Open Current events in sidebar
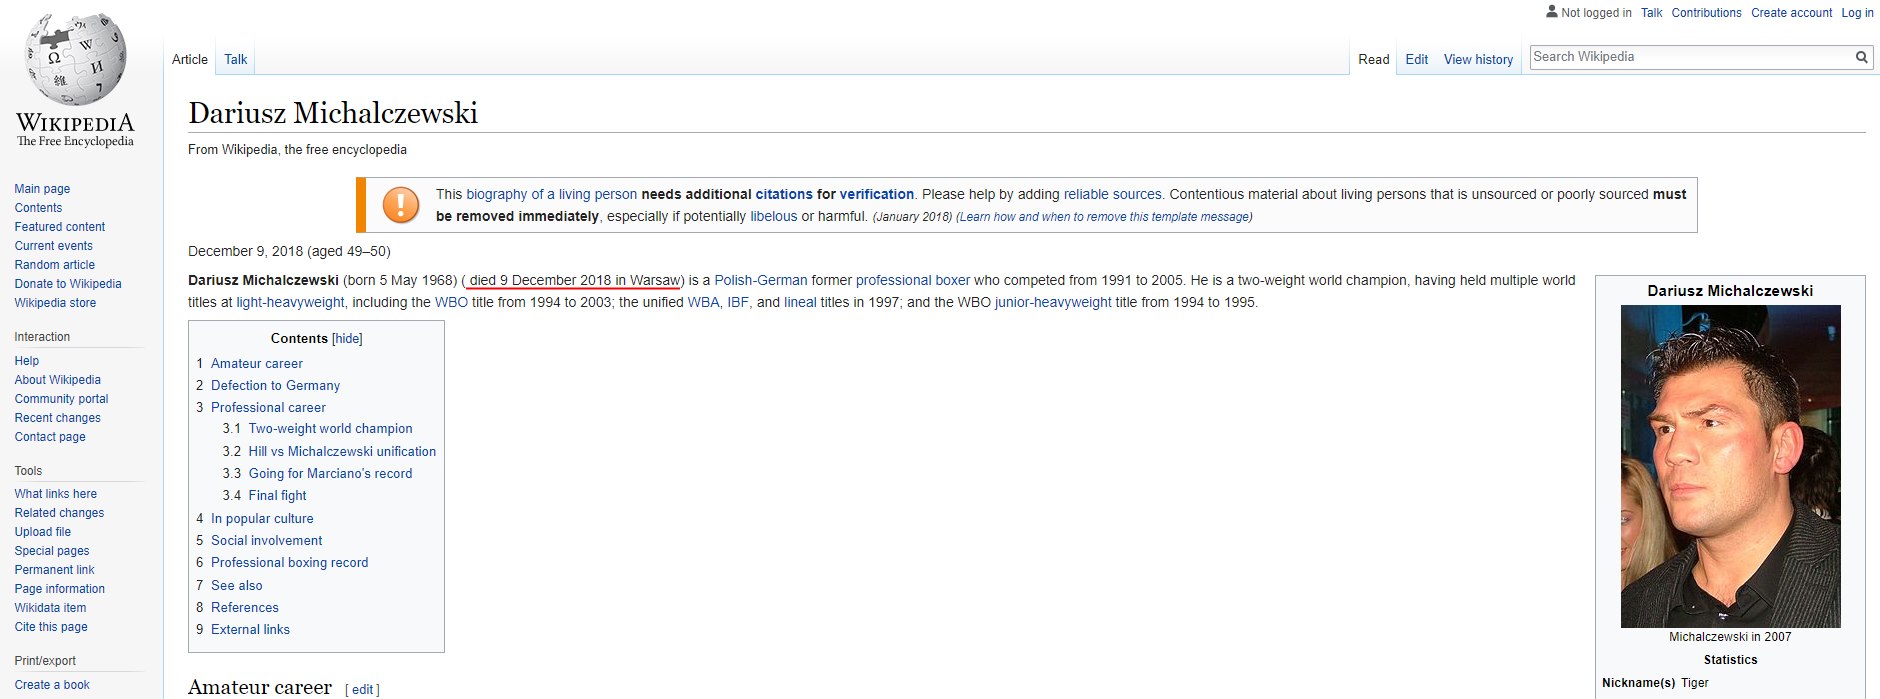This screenshot has width=1880, height=699. tap(54, 246)
